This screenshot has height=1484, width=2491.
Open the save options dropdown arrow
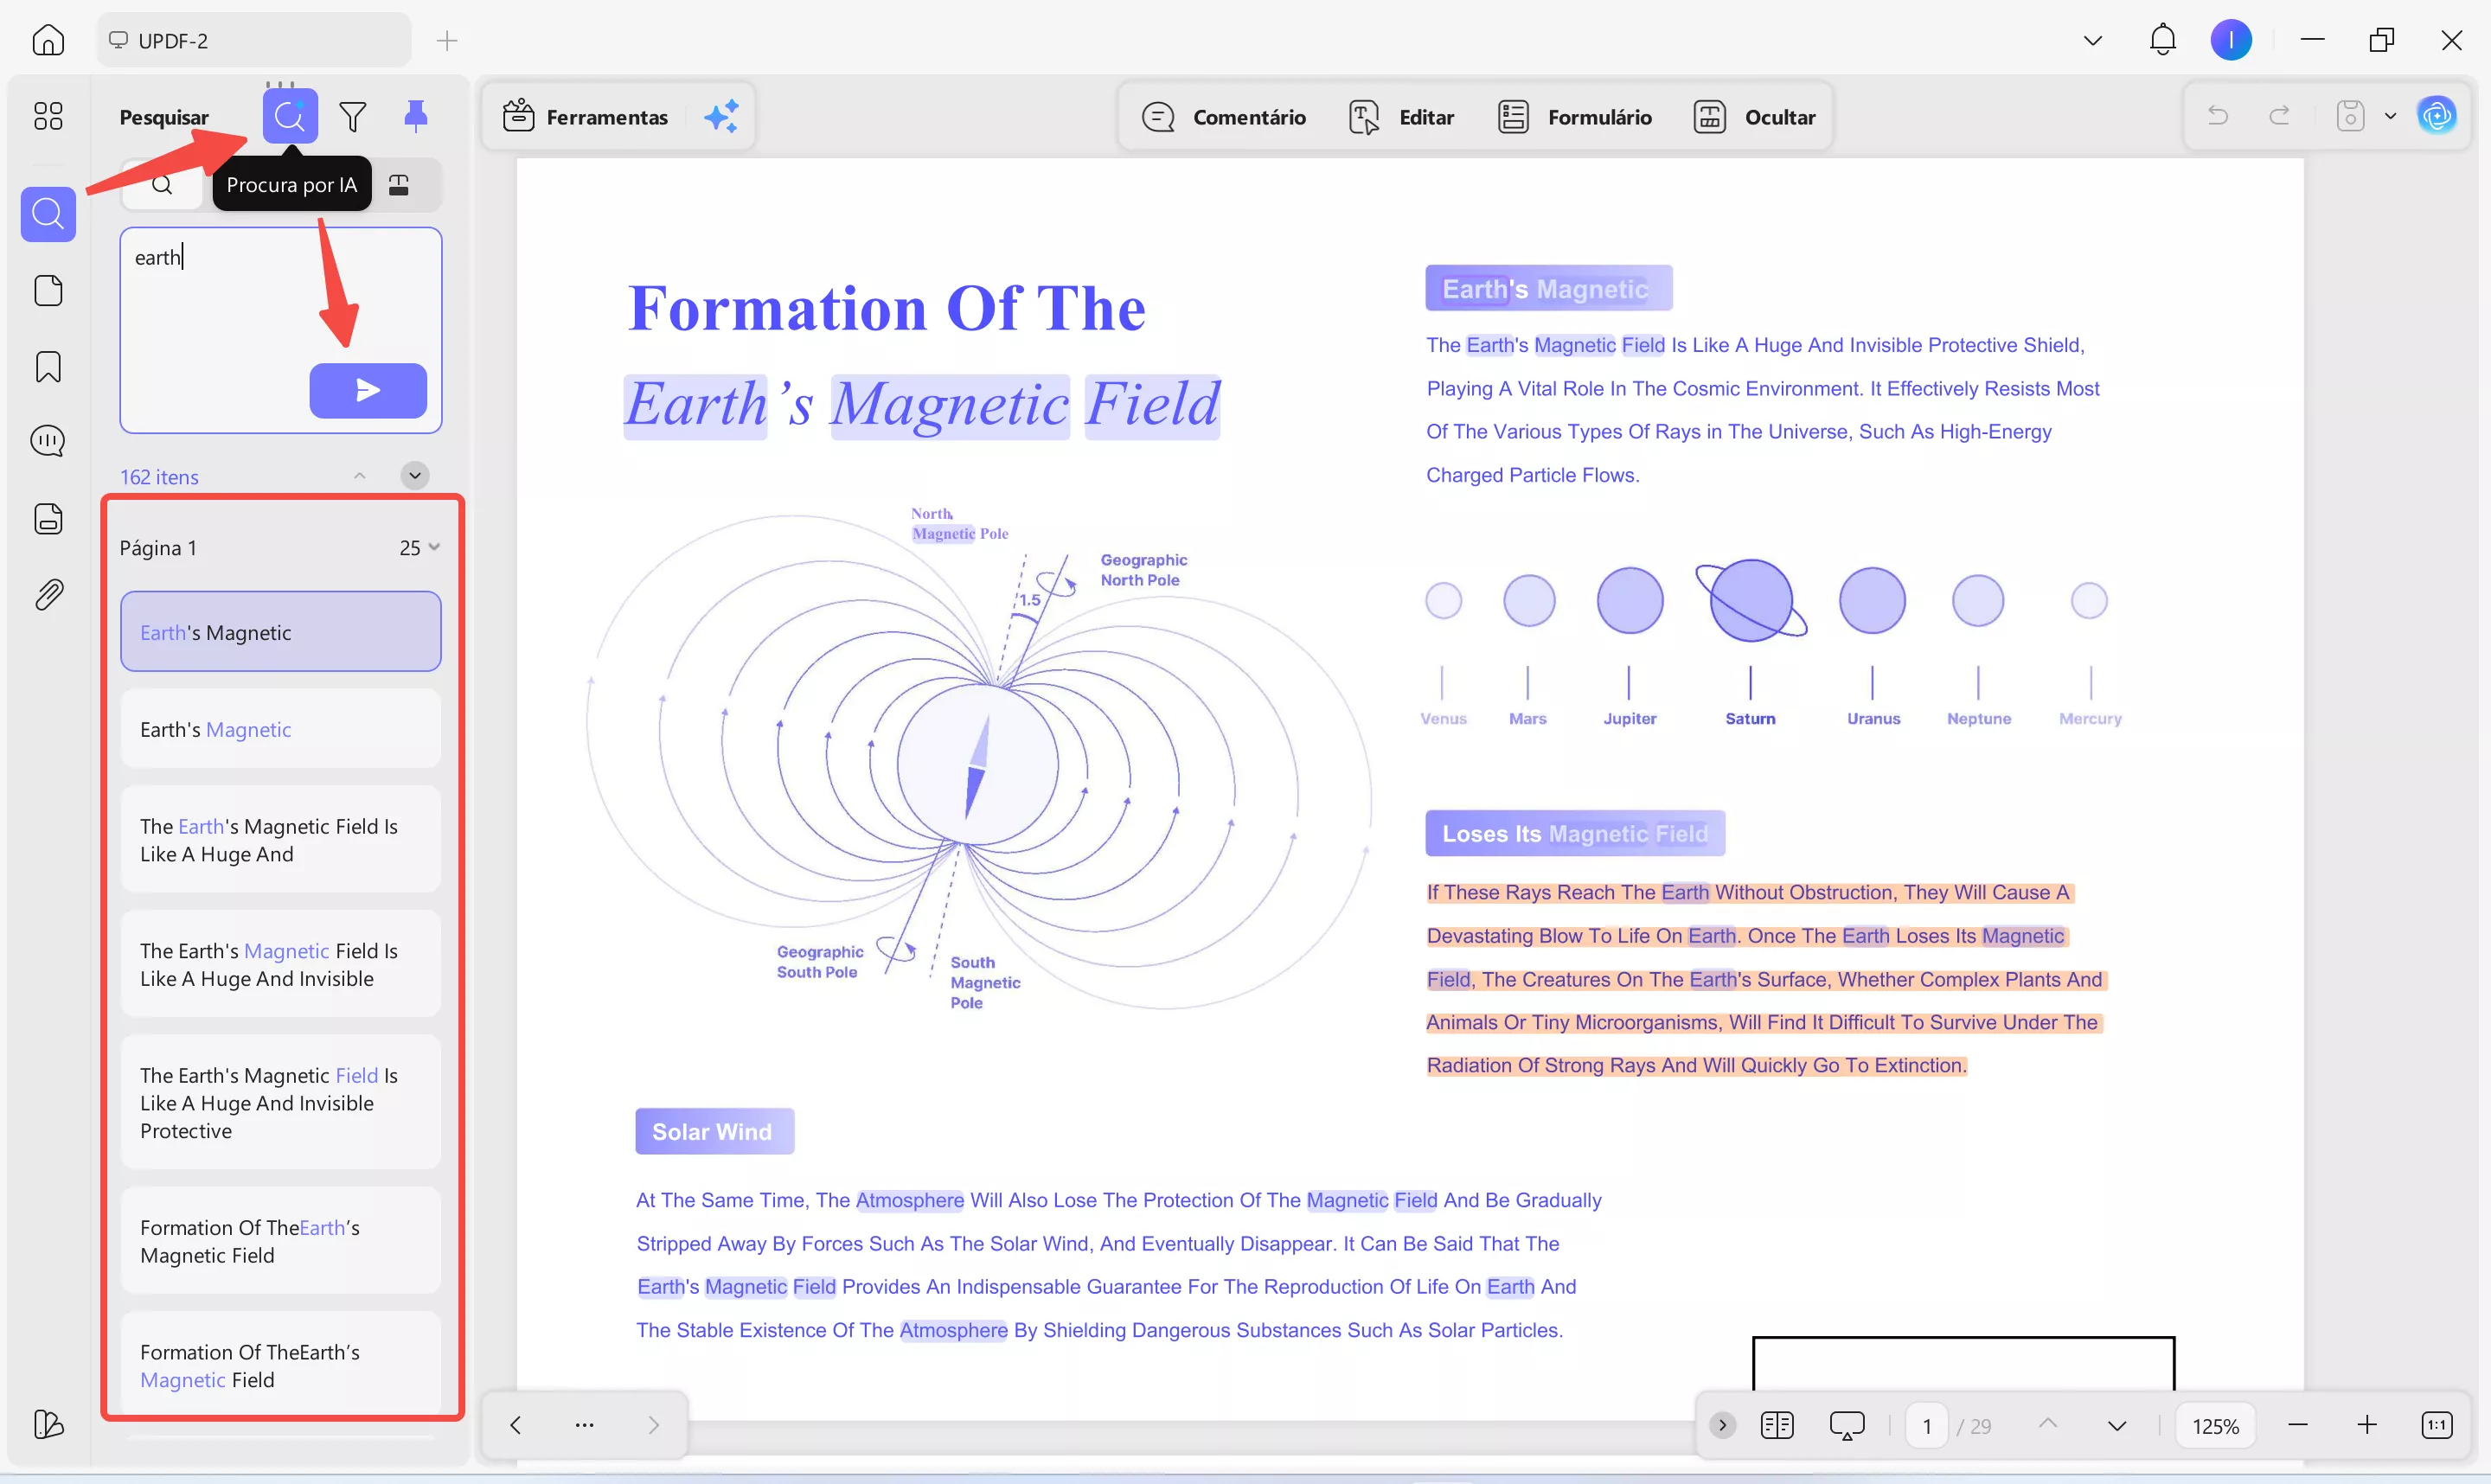pyautogui.click(x=2390, y=116)
